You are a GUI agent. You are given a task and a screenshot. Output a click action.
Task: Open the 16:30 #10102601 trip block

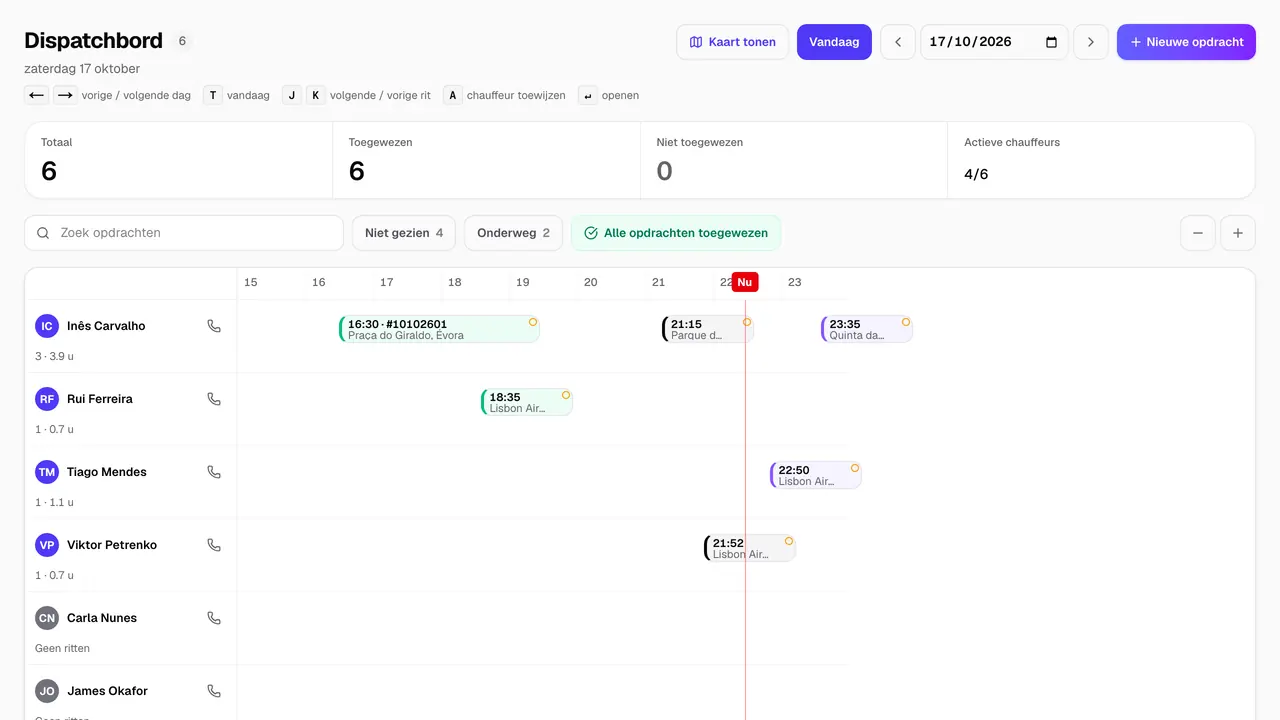pyautogui.click(x=440, y=329)
